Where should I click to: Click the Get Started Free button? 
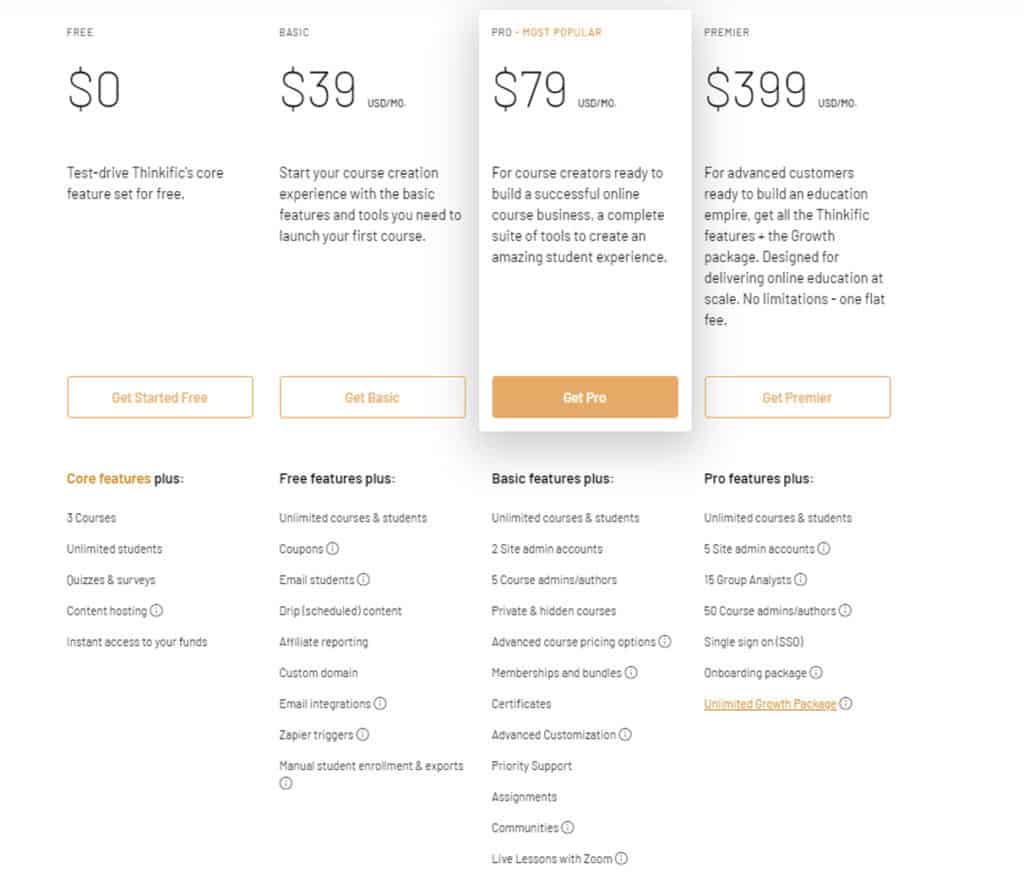[x=160, y=397]
